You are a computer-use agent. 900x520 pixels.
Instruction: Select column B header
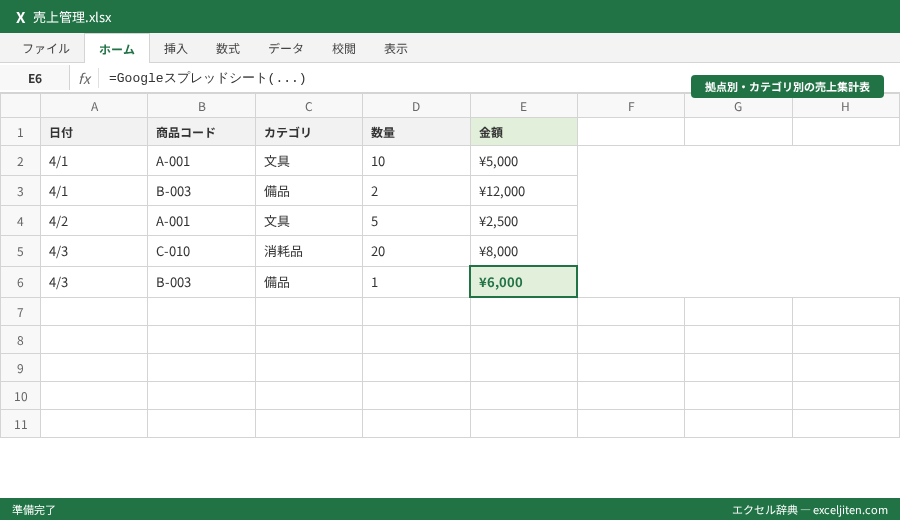[201, 106]
